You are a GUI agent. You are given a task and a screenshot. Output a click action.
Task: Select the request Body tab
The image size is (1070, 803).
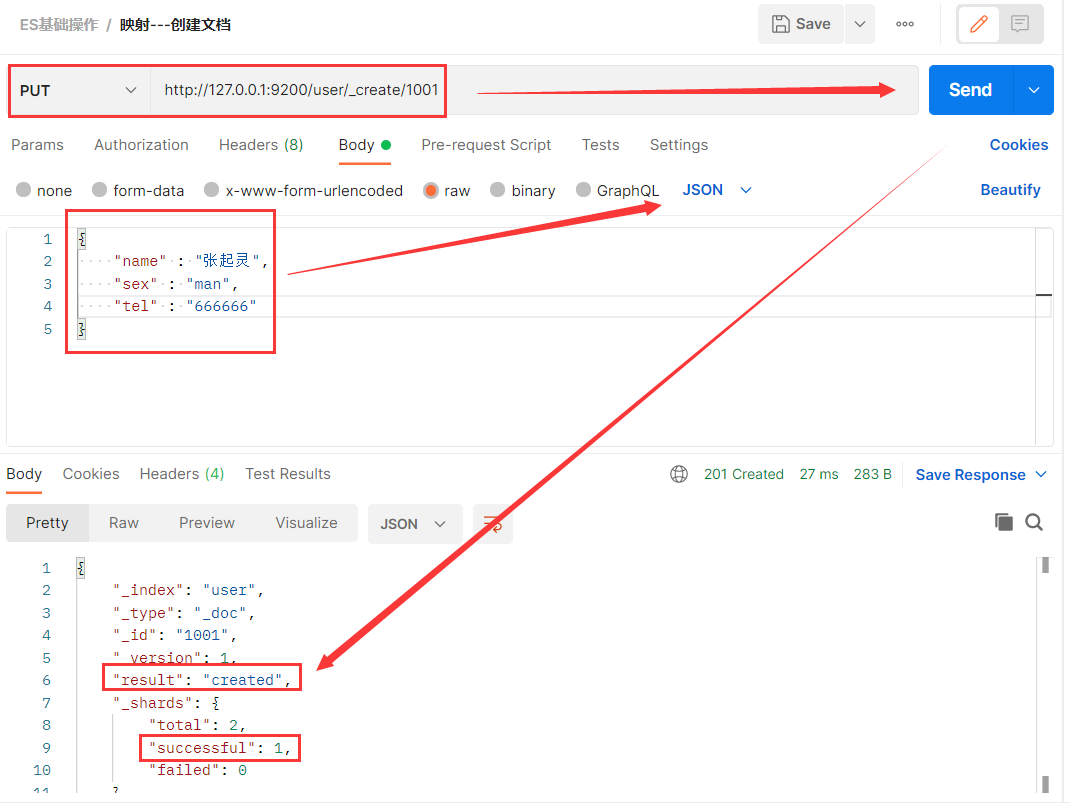coord(364,145)
